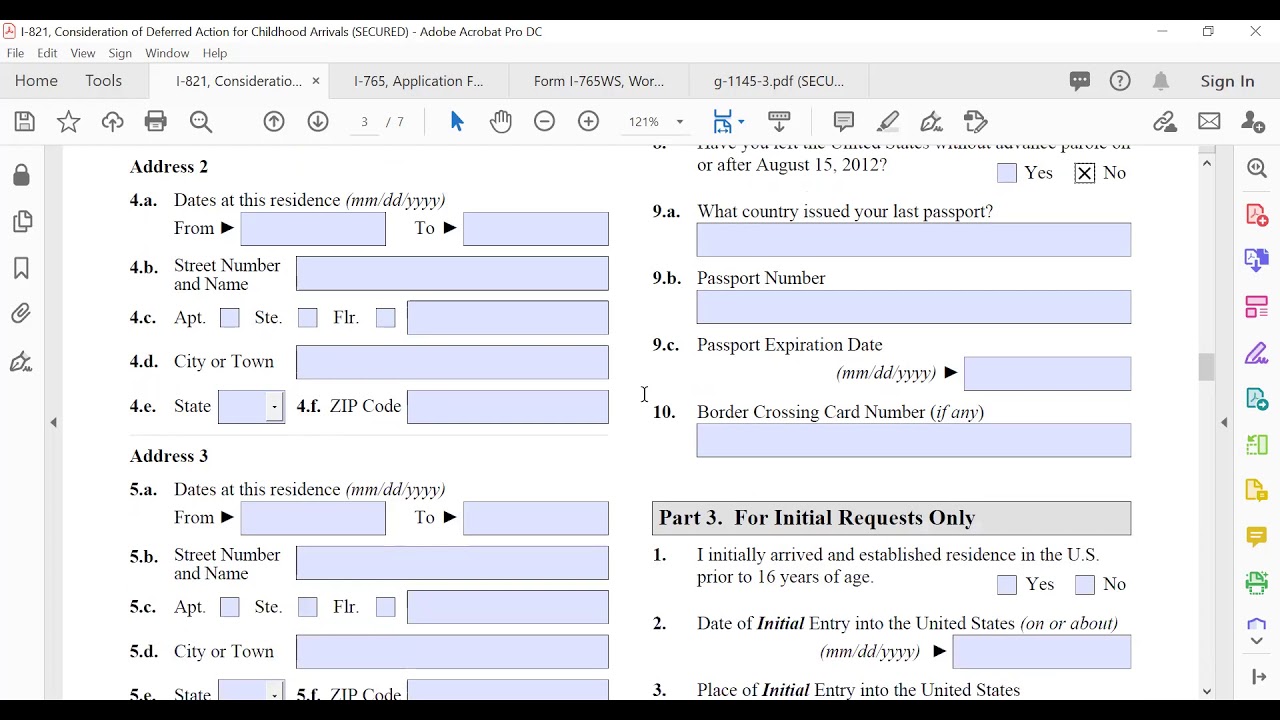1280x720 pixels.
Task: Check the Apt. box in row 4.c.
Action: [x=230, y=318]
